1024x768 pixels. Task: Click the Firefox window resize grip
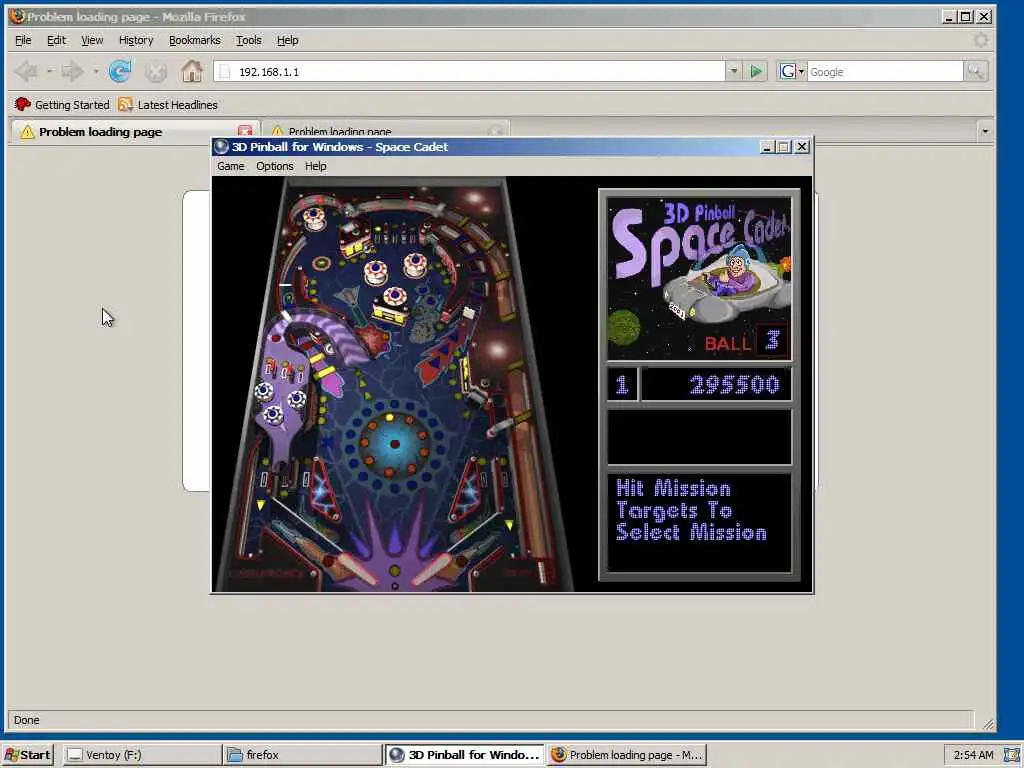click(x=989, y=724)
